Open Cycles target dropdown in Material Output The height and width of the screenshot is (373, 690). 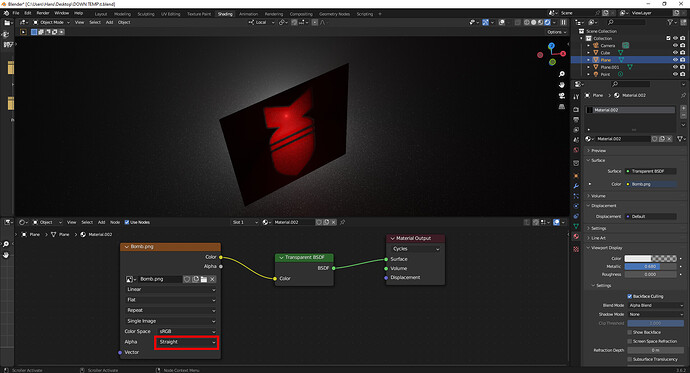coord(415,249)
